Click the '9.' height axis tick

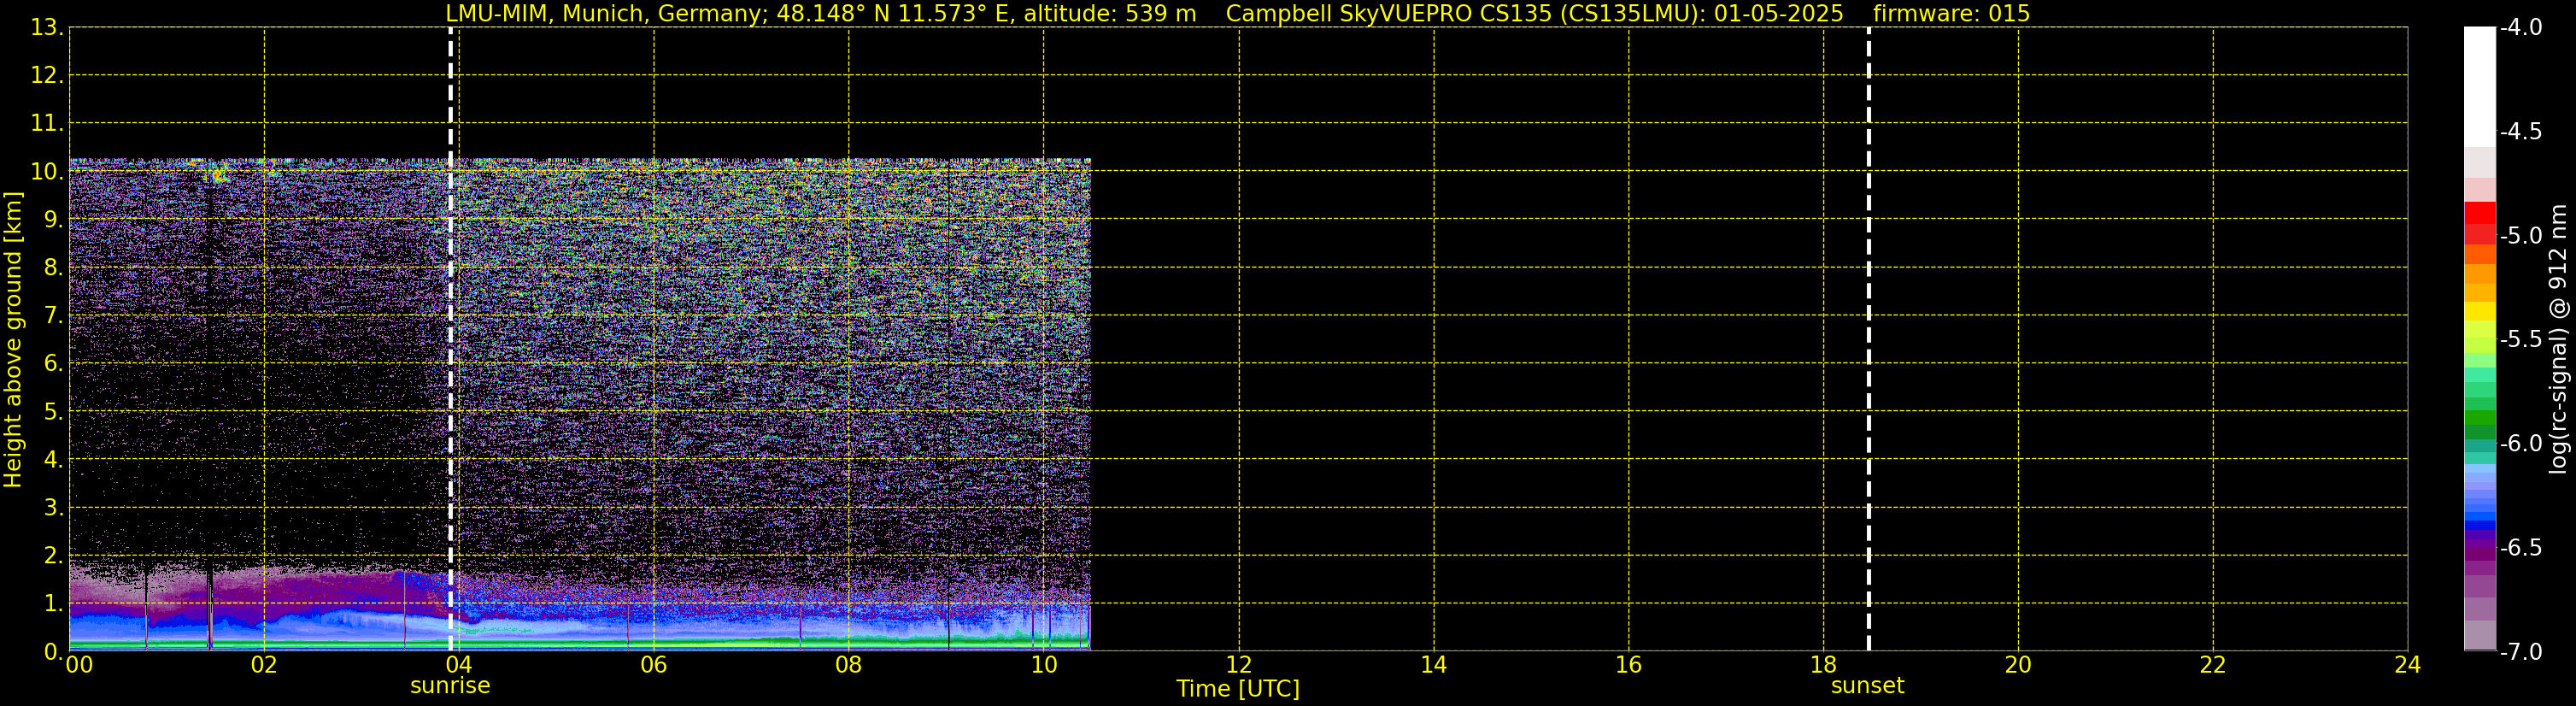tap(52, 219)
